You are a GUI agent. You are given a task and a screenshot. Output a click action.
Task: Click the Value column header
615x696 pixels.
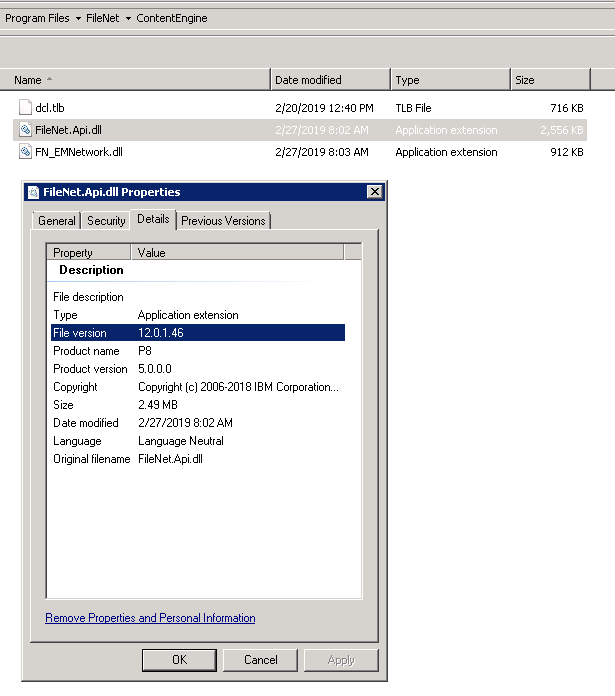click(237, 252)
